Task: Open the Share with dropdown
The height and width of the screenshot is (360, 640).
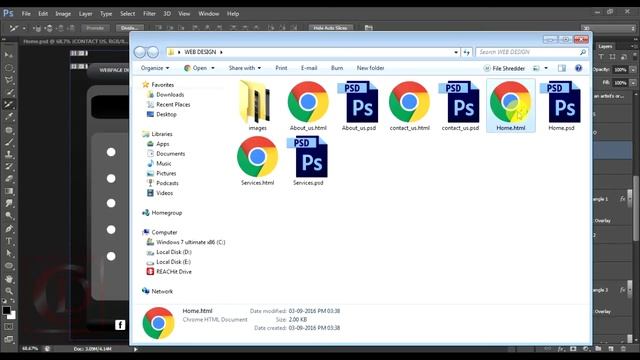Action: (245, 68)
